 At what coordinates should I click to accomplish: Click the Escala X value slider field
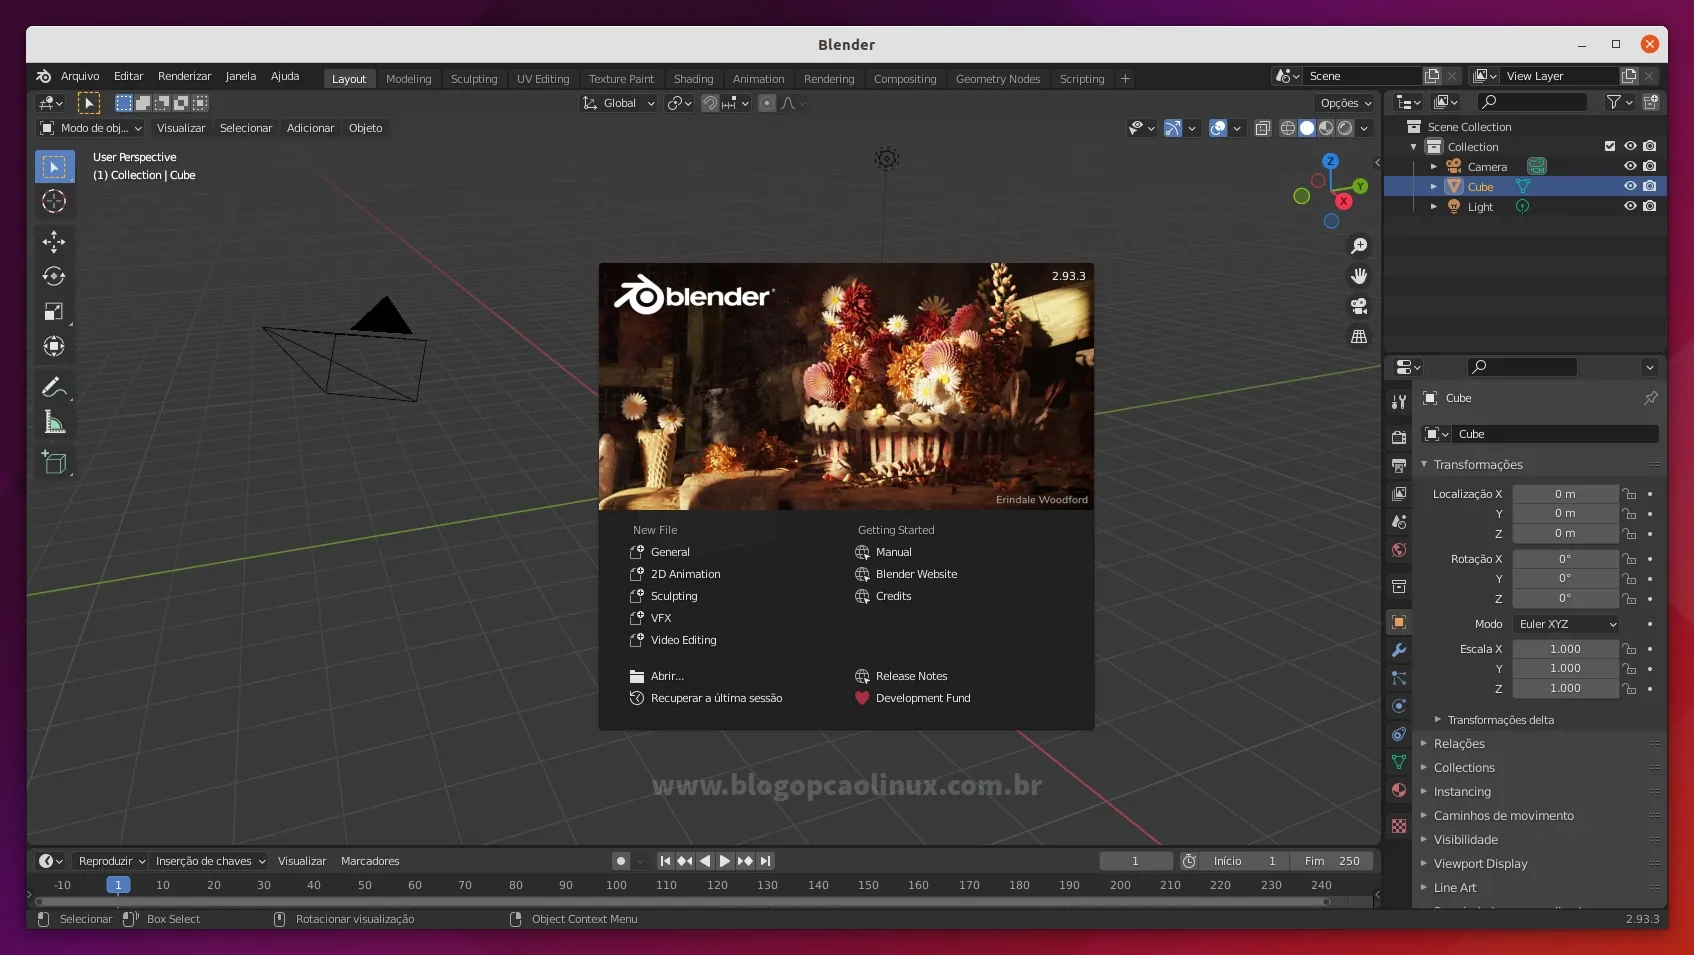point(1565,649)
